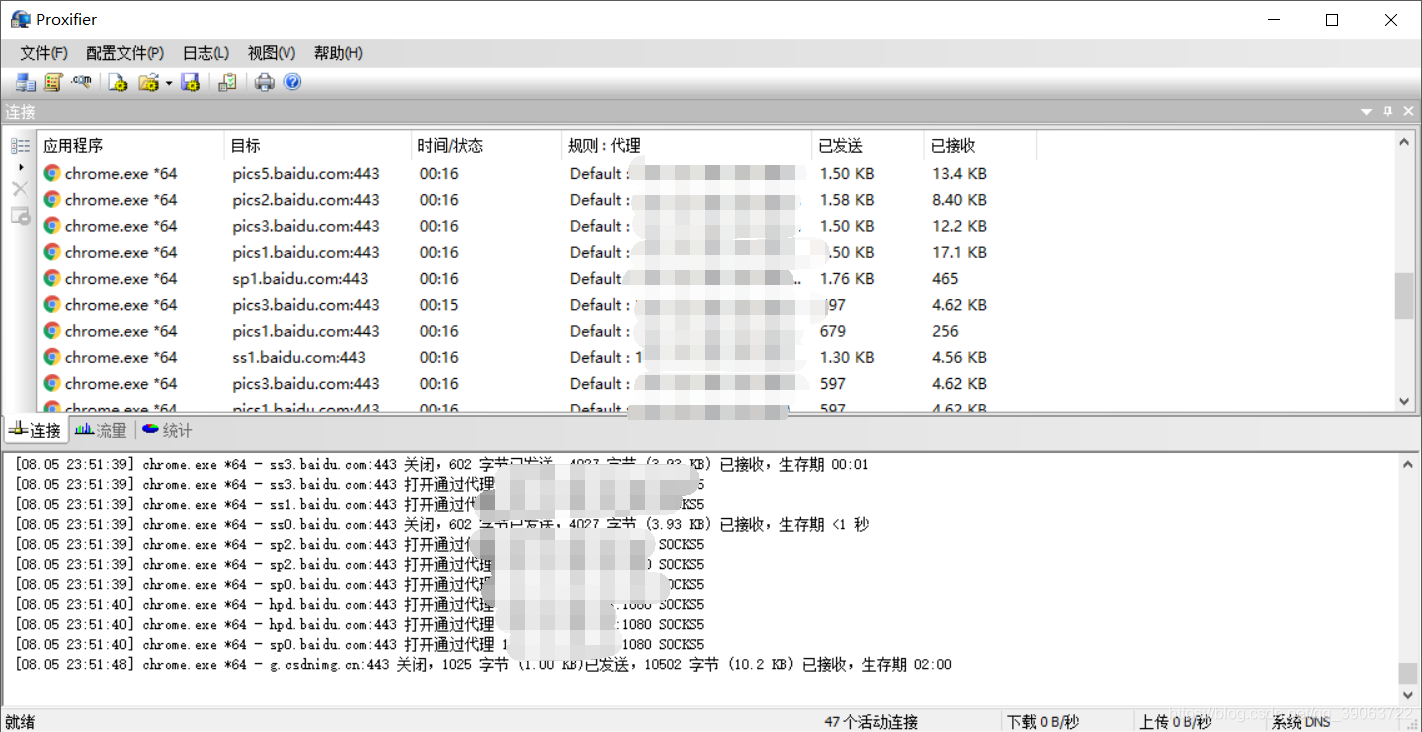The width and height of the screenshot is (1422, 732).
Task: Click the 00:15 time cell
Action: tap(439, 304)
